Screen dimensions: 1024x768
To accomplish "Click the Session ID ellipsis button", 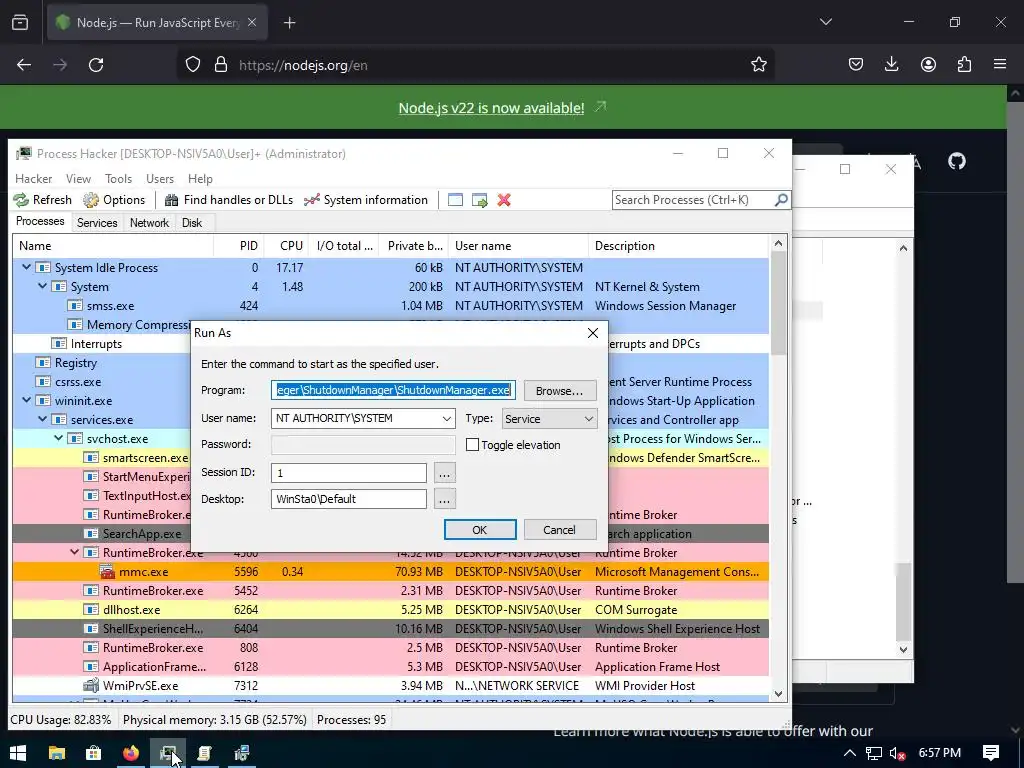I will [x=444, y=473].
